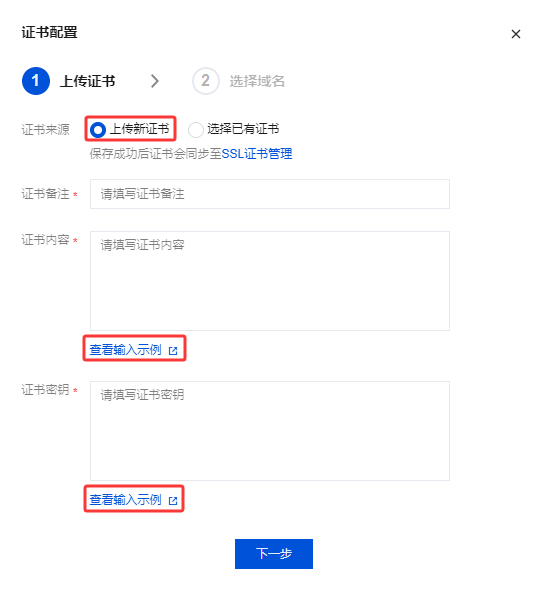Viewport: 542px width, 591px height.
Task: View 查看输入示例 link under the 证书密钥 field
Action: tap(126, 500)
